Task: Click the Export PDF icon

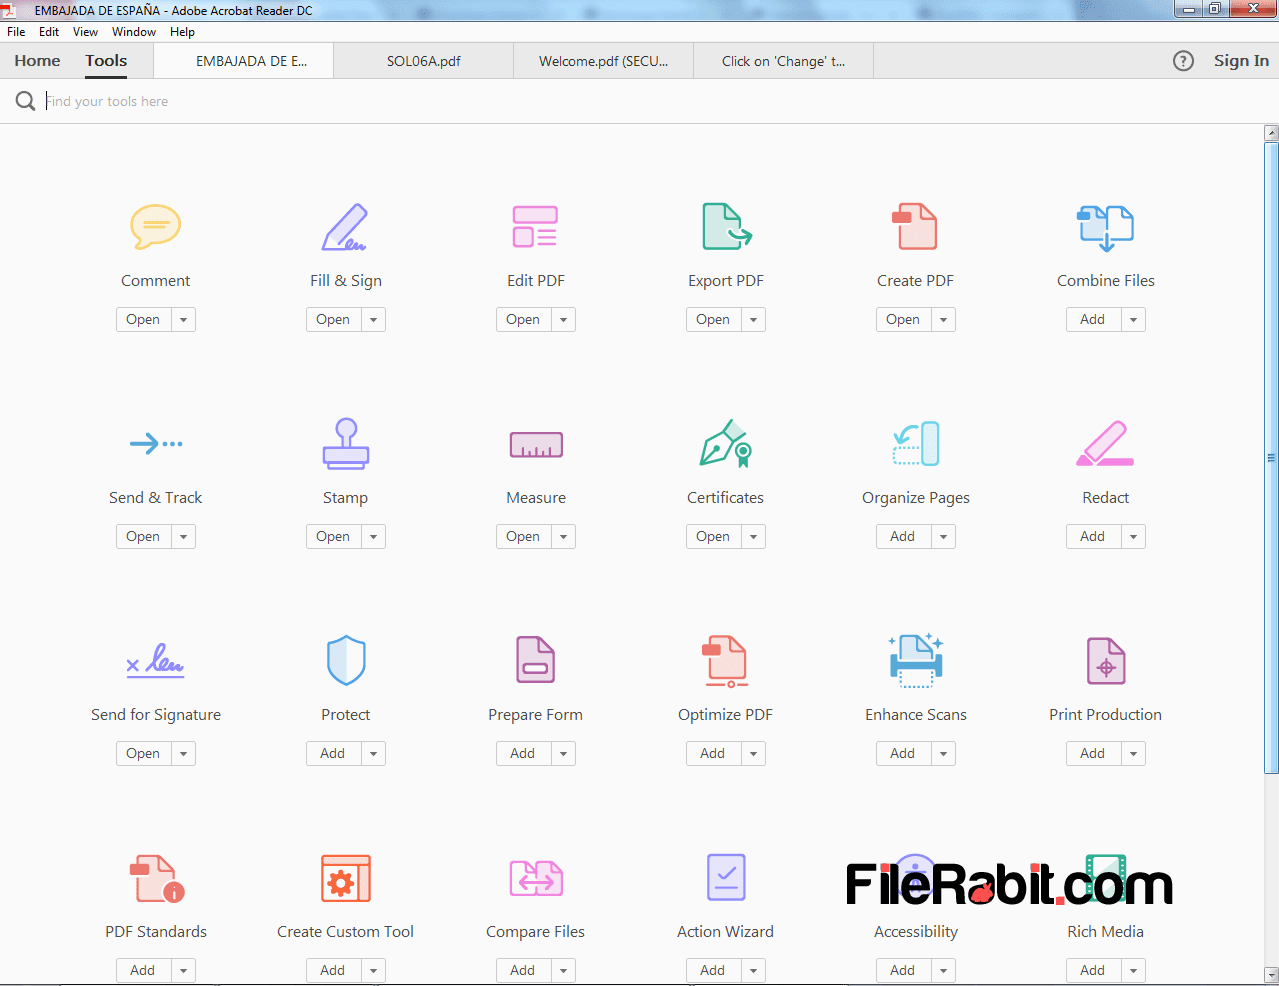Action: pos(726,226)
